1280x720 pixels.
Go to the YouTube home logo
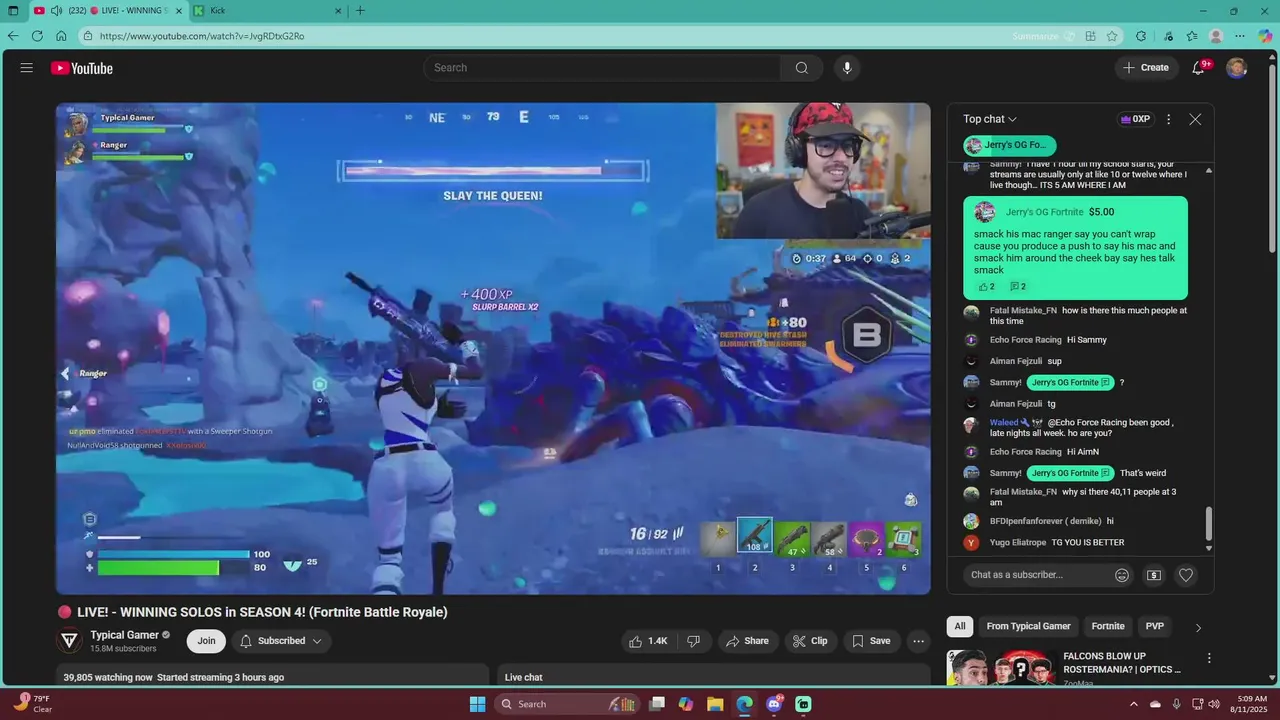click(x=82, y=68)
